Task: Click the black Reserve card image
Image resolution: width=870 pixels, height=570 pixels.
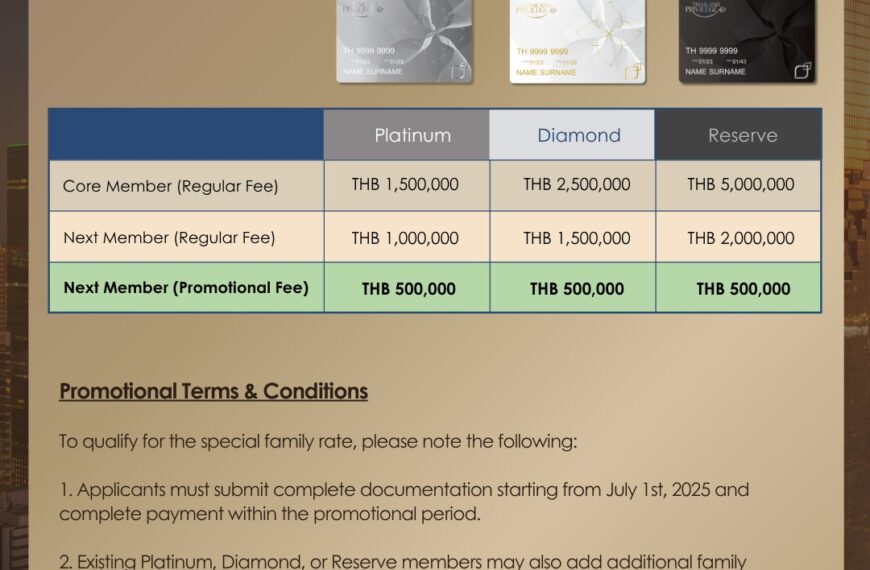Action: click(x=747, y=42)
